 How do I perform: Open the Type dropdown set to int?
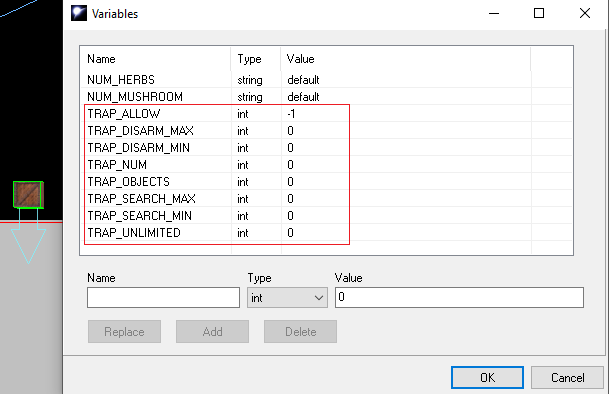pos(287,298)
